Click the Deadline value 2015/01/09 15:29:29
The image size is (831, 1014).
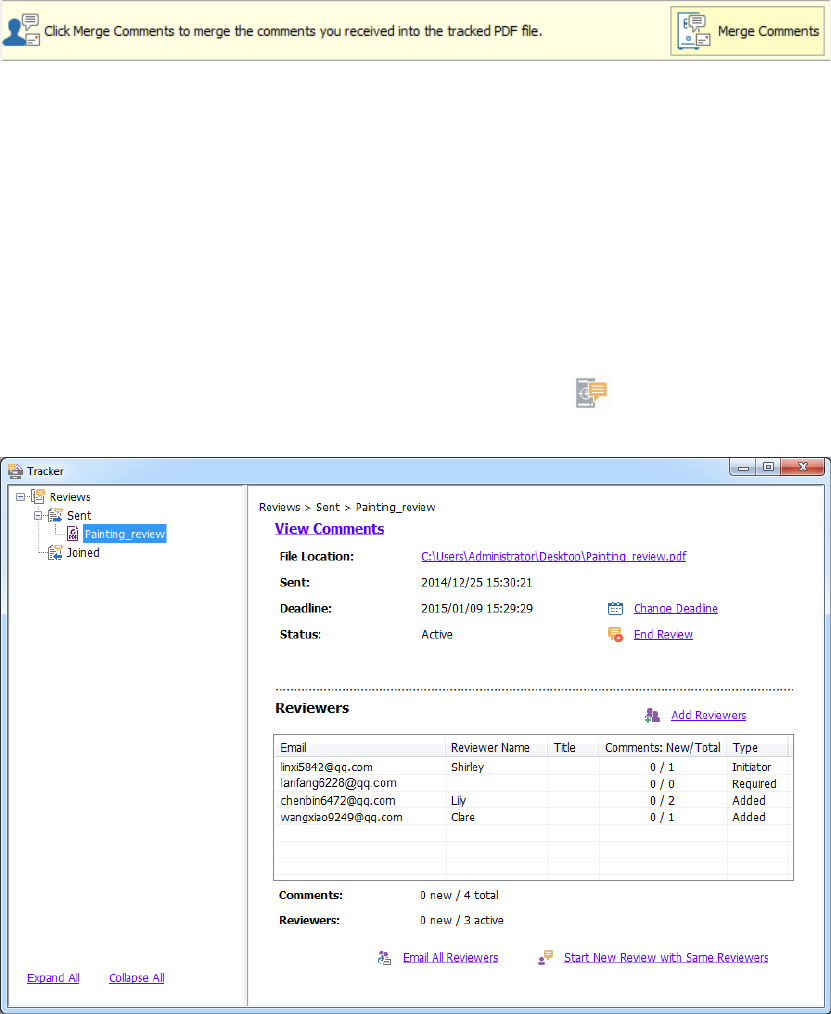[477, 608]
